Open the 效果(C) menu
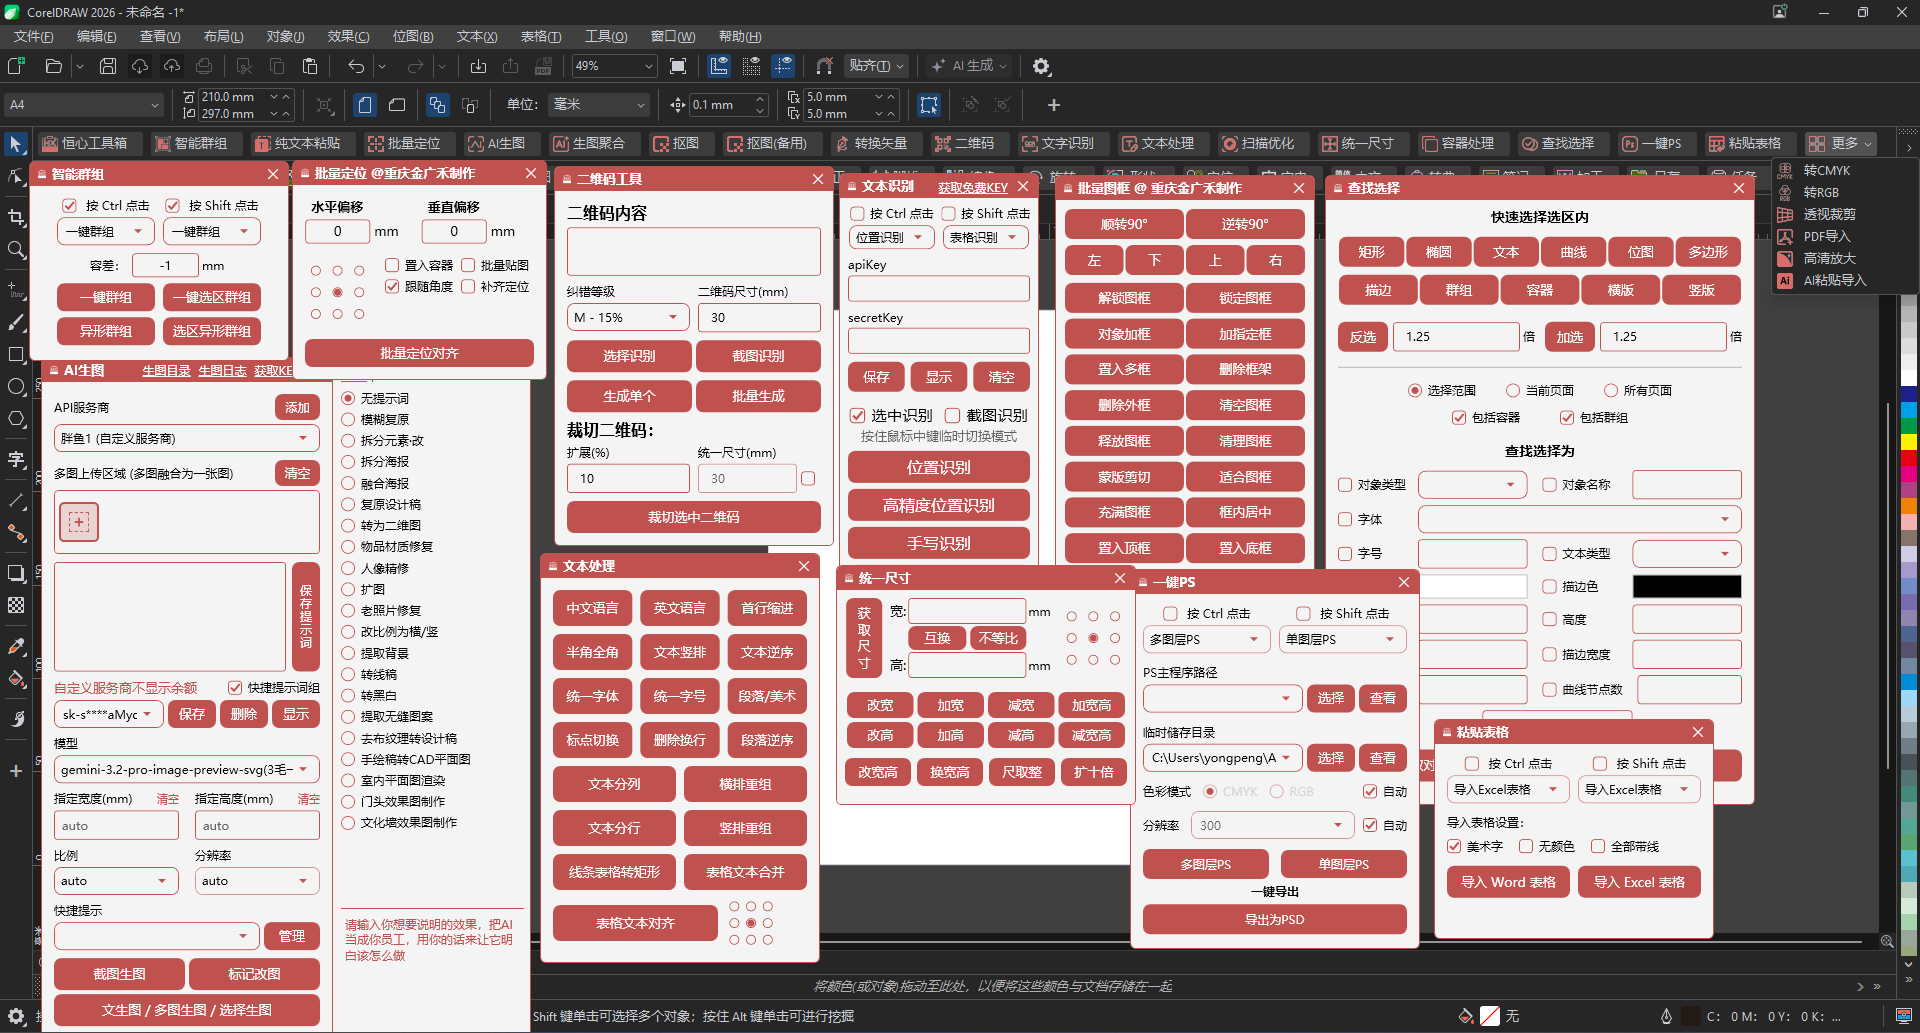This screenshot has width=1920, height=1033. pos(348,36)
